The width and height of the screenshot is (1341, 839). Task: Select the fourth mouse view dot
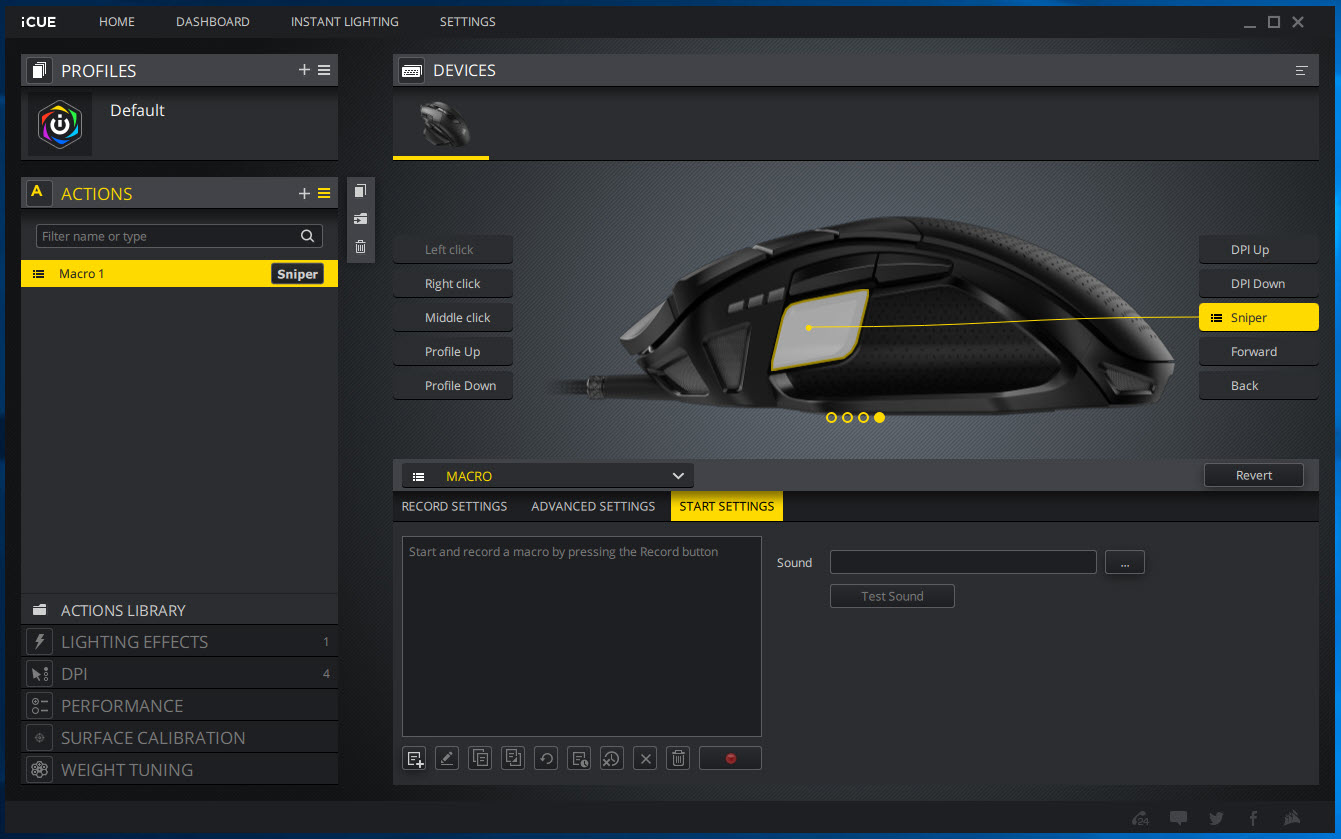click(x=880, y=417)
